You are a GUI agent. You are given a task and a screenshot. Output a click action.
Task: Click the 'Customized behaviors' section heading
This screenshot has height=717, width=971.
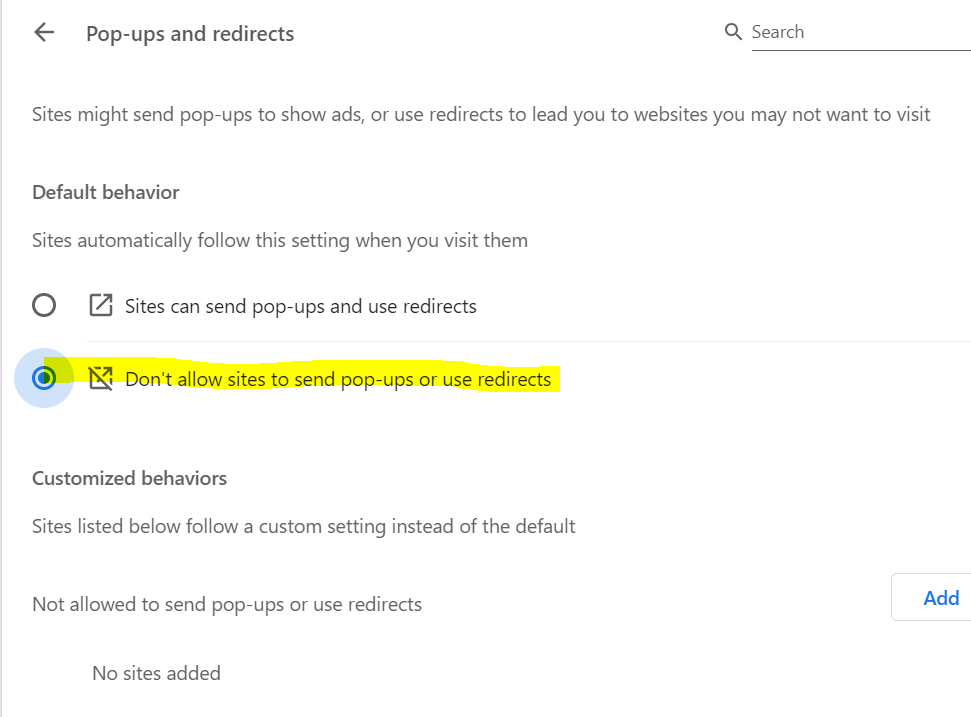(x=129, y=479)
